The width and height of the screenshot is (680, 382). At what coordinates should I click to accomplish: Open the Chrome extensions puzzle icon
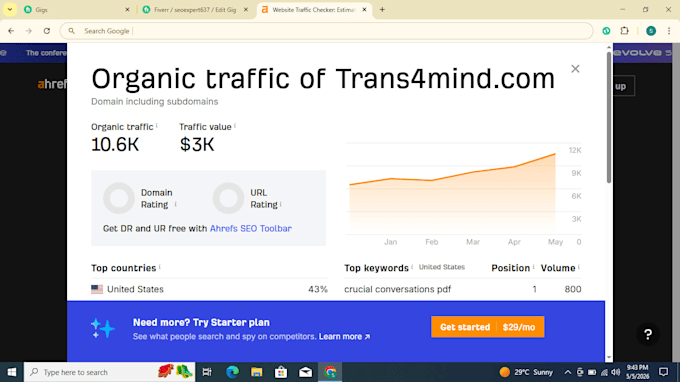[x=624, y=31]
